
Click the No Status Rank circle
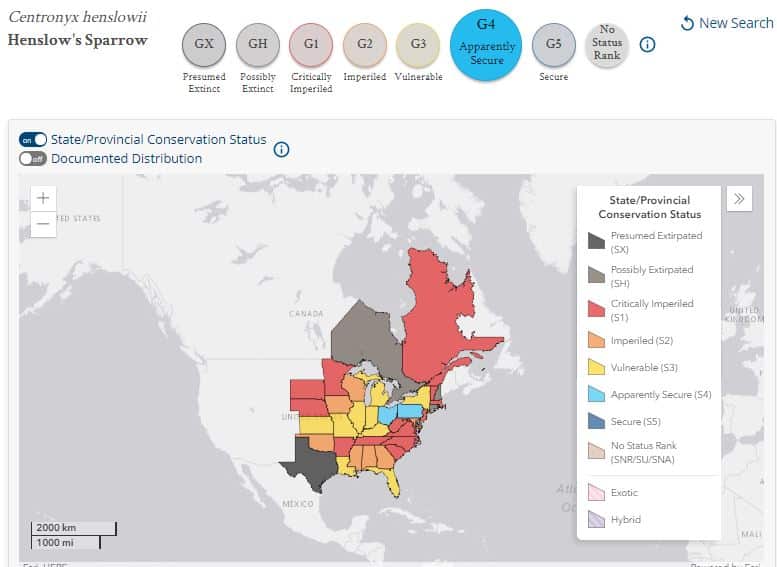[607, 44]
